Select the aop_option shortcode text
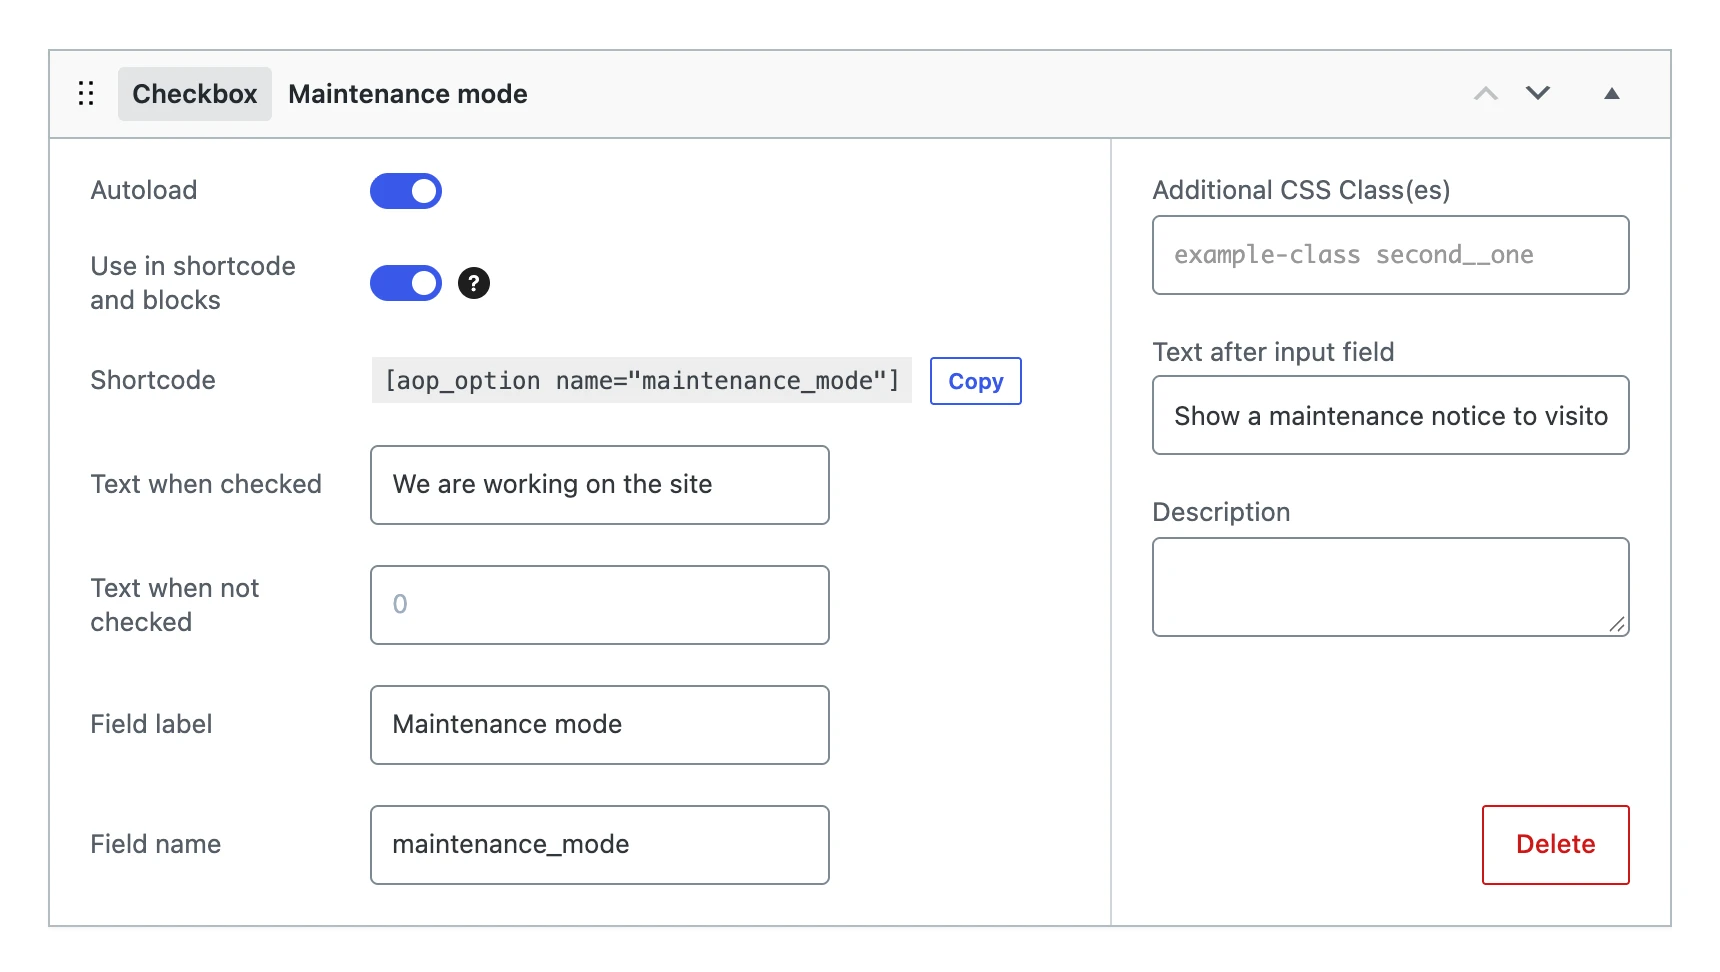Screen dimensions: 1720x972 pyautogui.click(x=642, y=381)
